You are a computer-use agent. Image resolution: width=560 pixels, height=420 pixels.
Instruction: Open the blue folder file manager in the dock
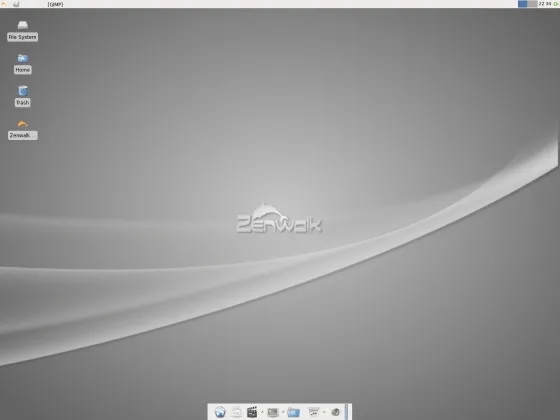tap(294, 412)
